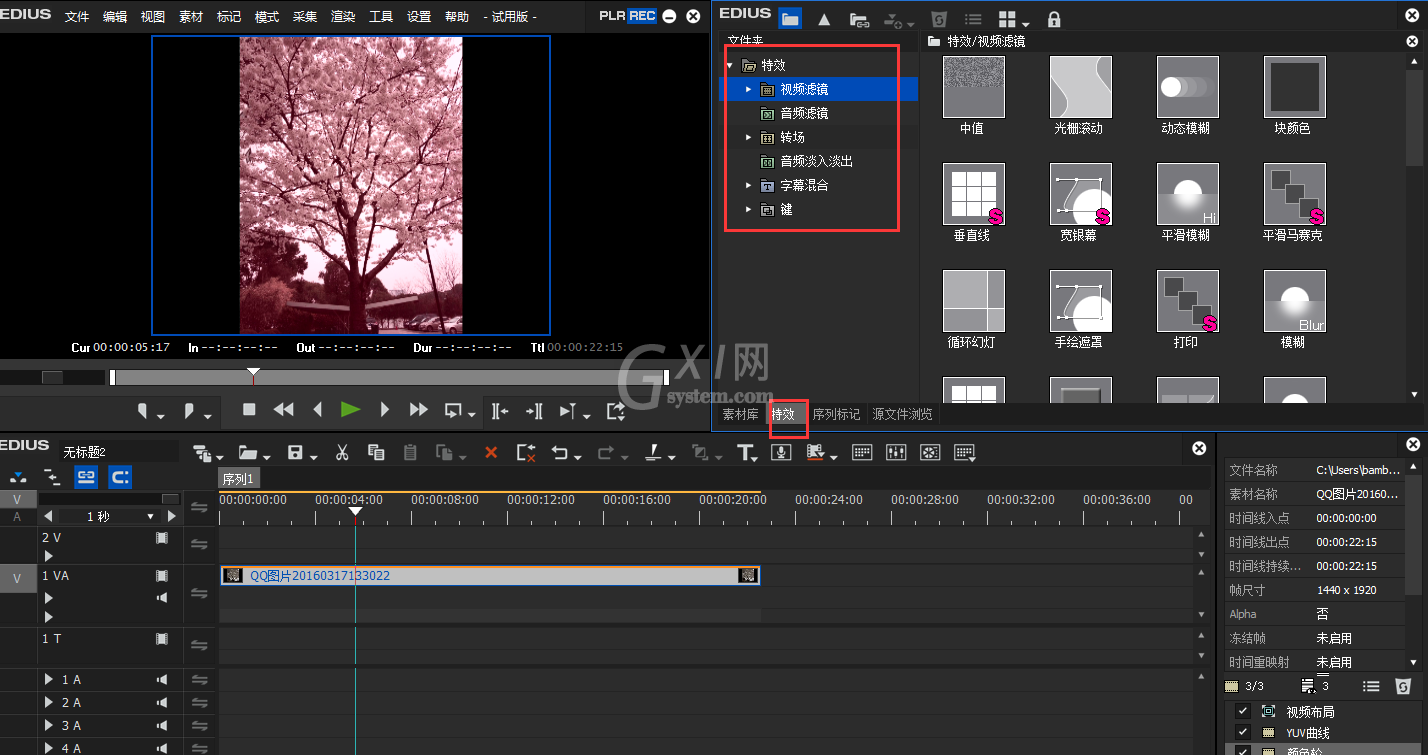The width and height of the screenshot is (1428, 755).
Task: Select the 动态模糊 effect thumbnail
Action: click(1187, 87)
